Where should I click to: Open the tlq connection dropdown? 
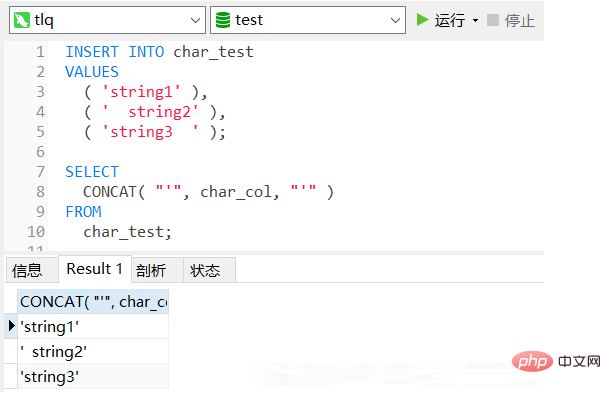click(196, 20)
